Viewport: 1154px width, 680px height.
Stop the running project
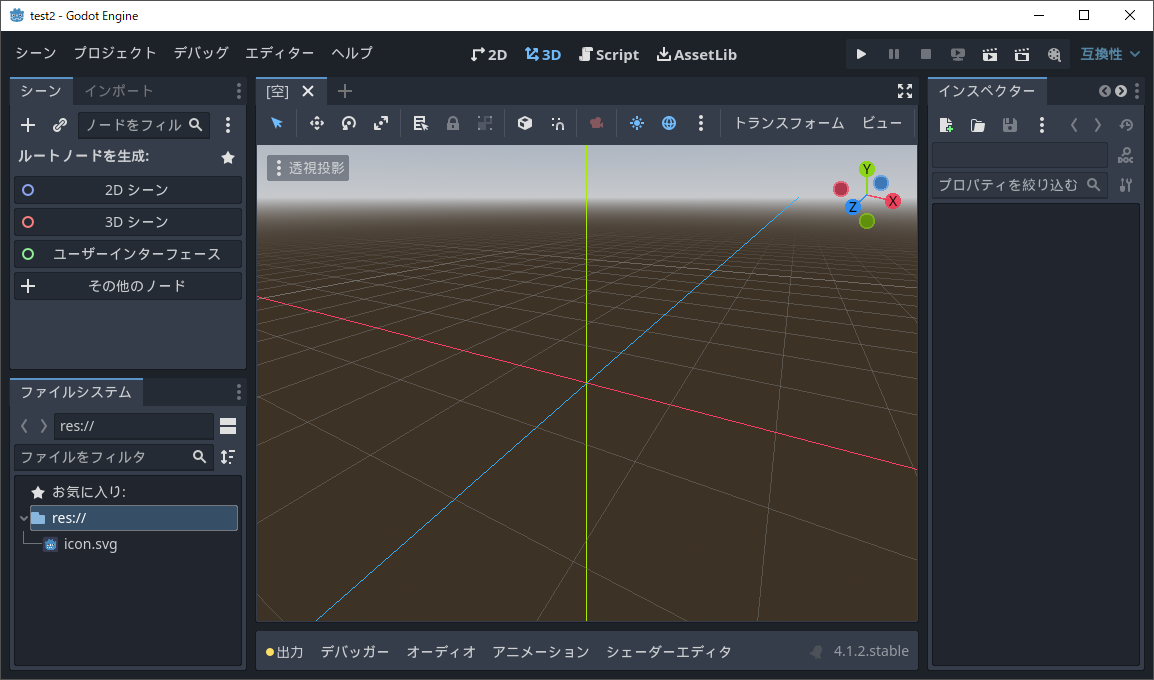coord(926,54)
